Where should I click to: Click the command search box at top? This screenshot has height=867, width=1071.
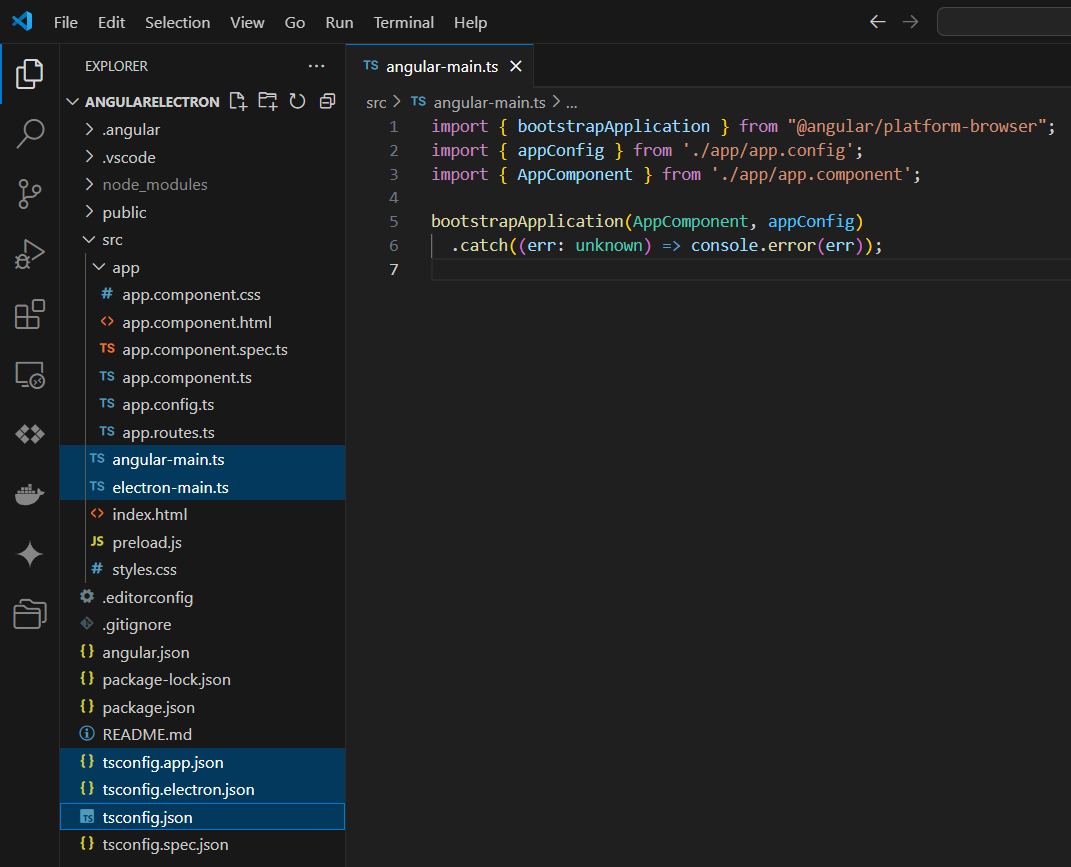click(x=1003, y=21)
